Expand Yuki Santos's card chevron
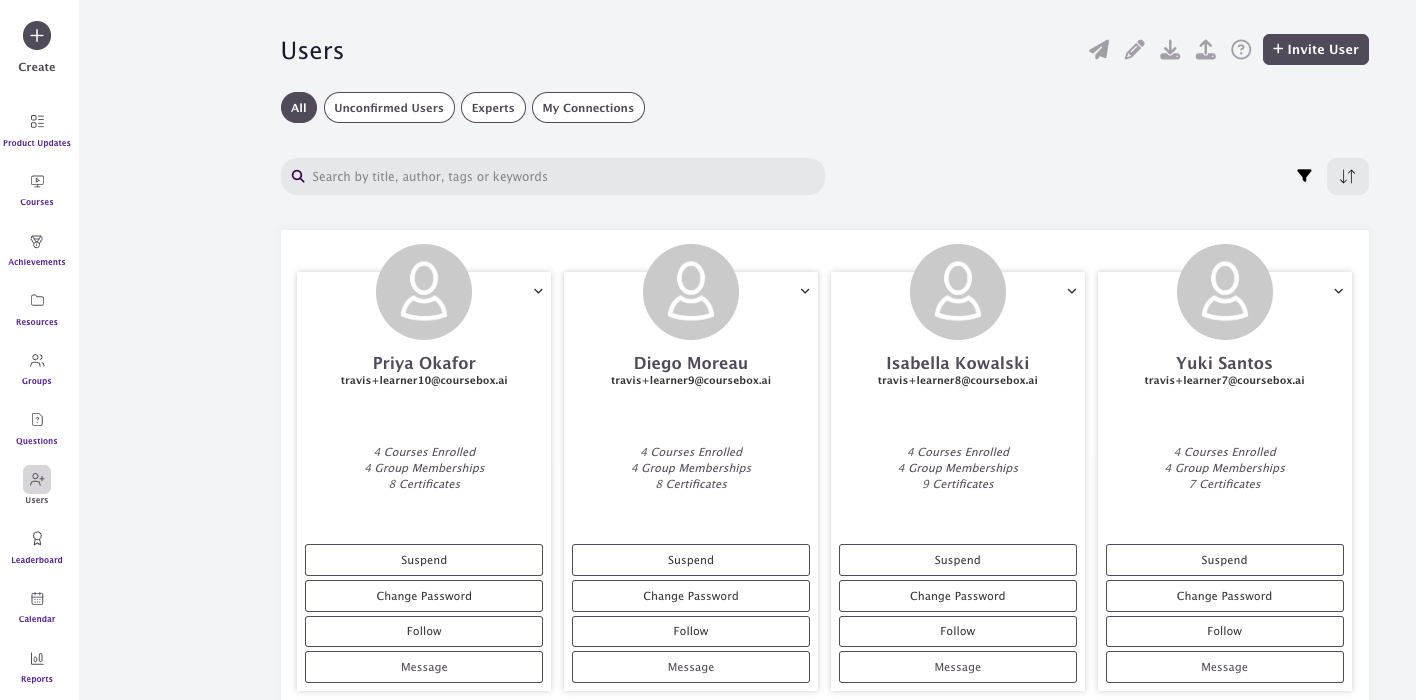The width and height of the screenshot is (1416, 700). pos(1339,291)
